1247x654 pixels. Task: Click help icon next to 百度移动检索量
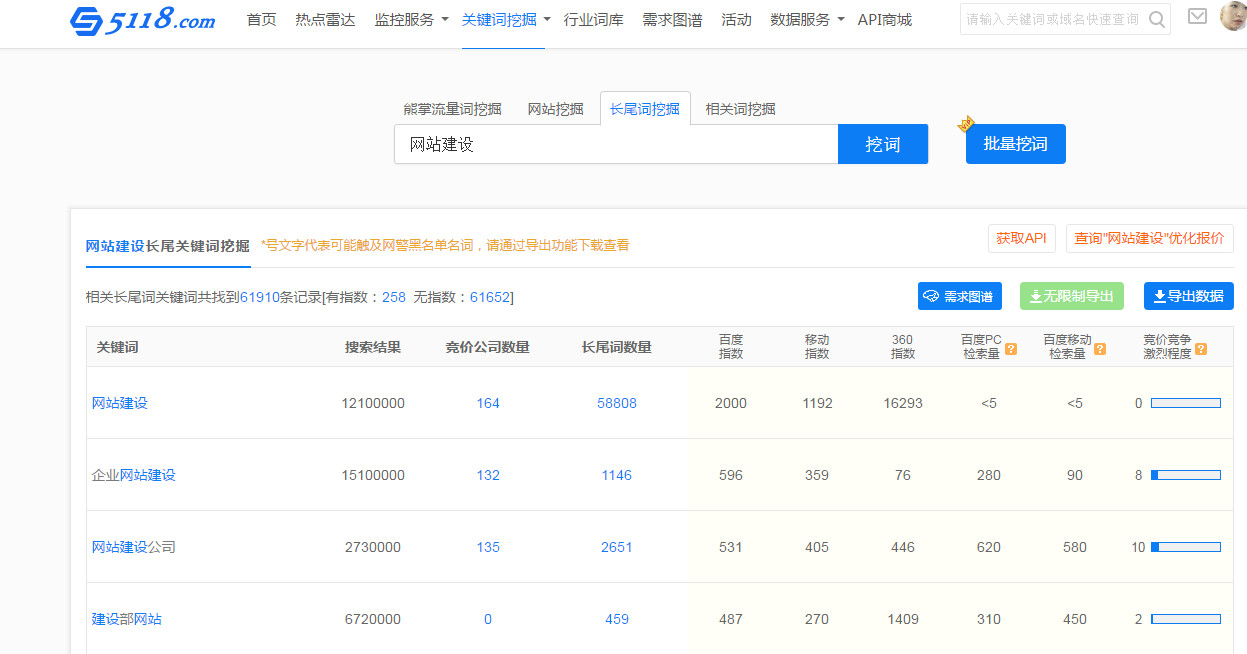point(1100,349)
